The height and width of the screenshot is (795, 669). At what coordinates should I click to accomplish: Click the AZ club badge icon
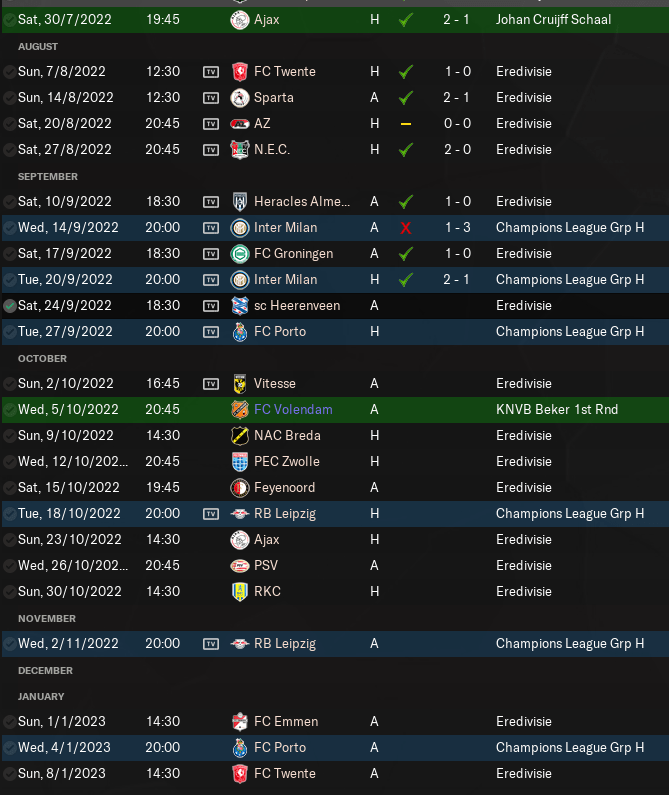click(239, 124)
